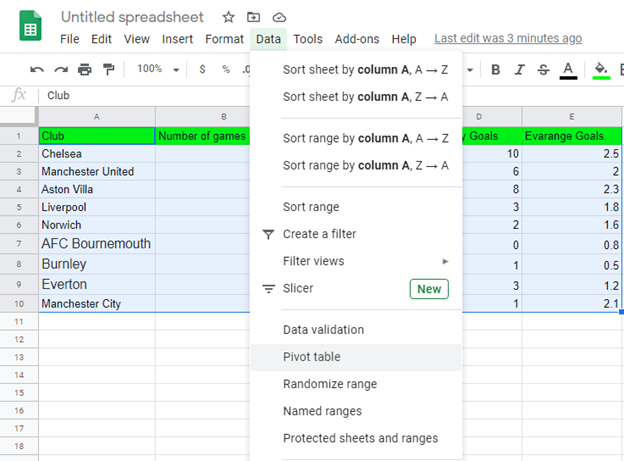624x461 pixels.
Task: Open the Edit menu
Action: point(101,39)
